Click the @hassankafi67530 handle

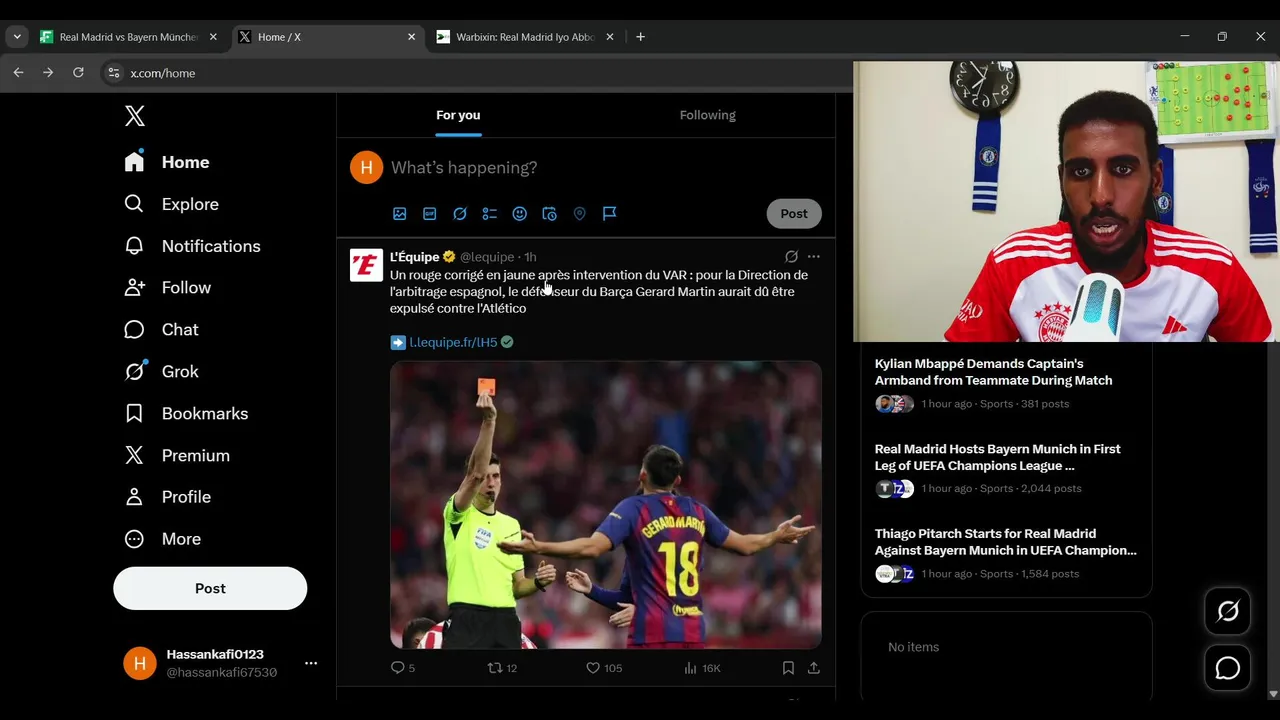click(222, 673)
